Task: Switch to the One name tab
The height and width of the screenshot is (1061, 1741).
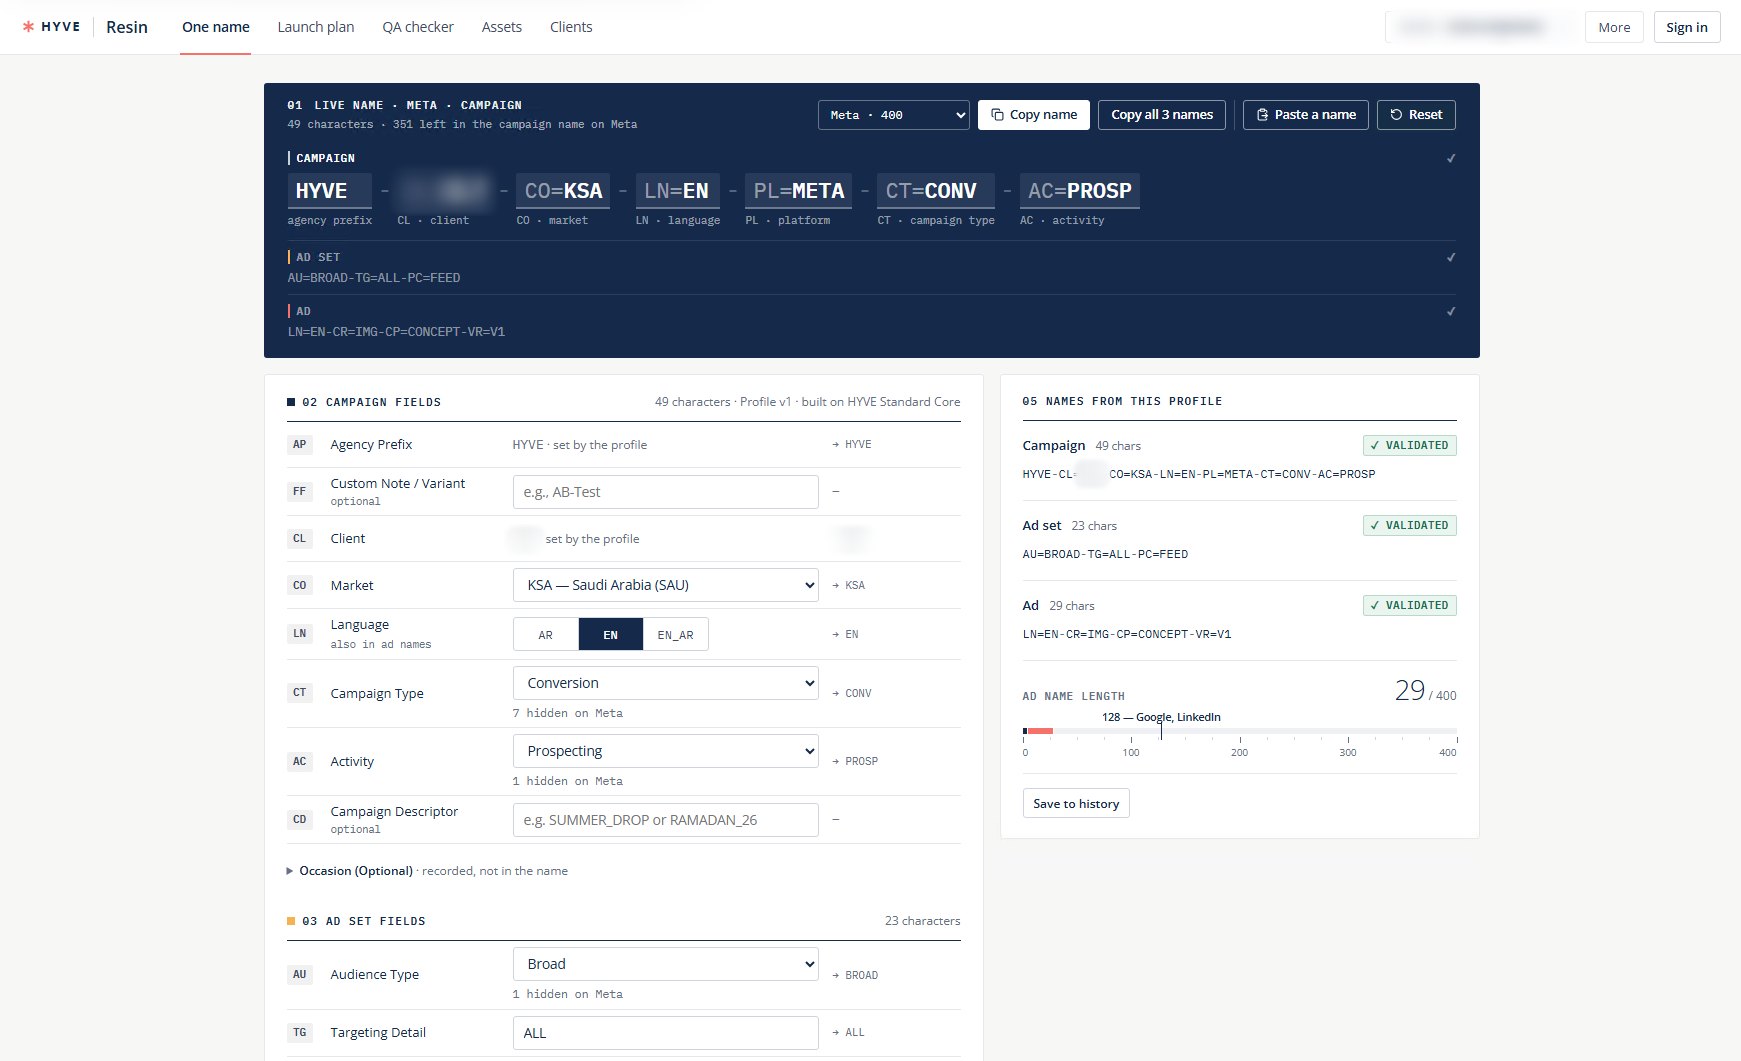Action: 215,27
